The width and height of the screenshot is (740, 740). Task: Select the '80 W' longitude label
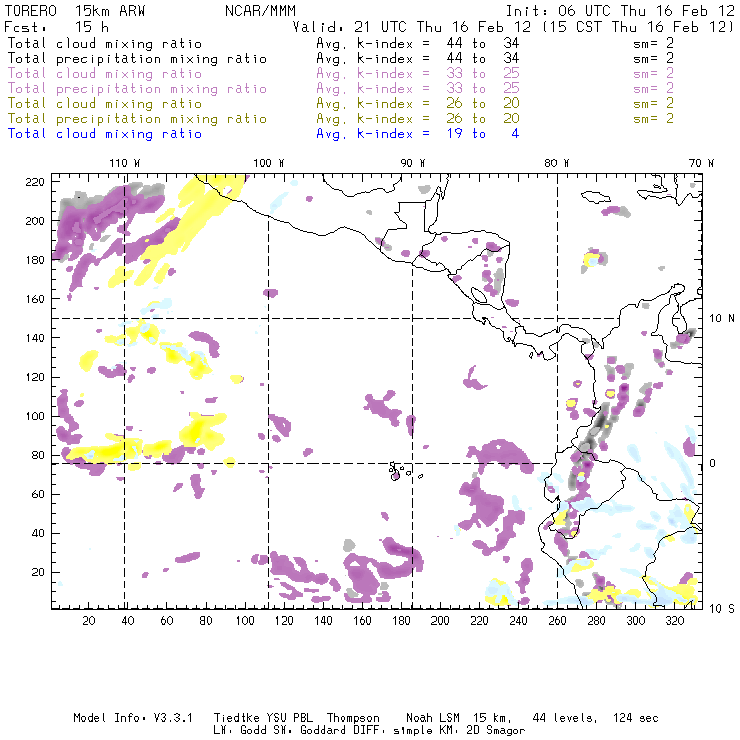tap(556, 163)
